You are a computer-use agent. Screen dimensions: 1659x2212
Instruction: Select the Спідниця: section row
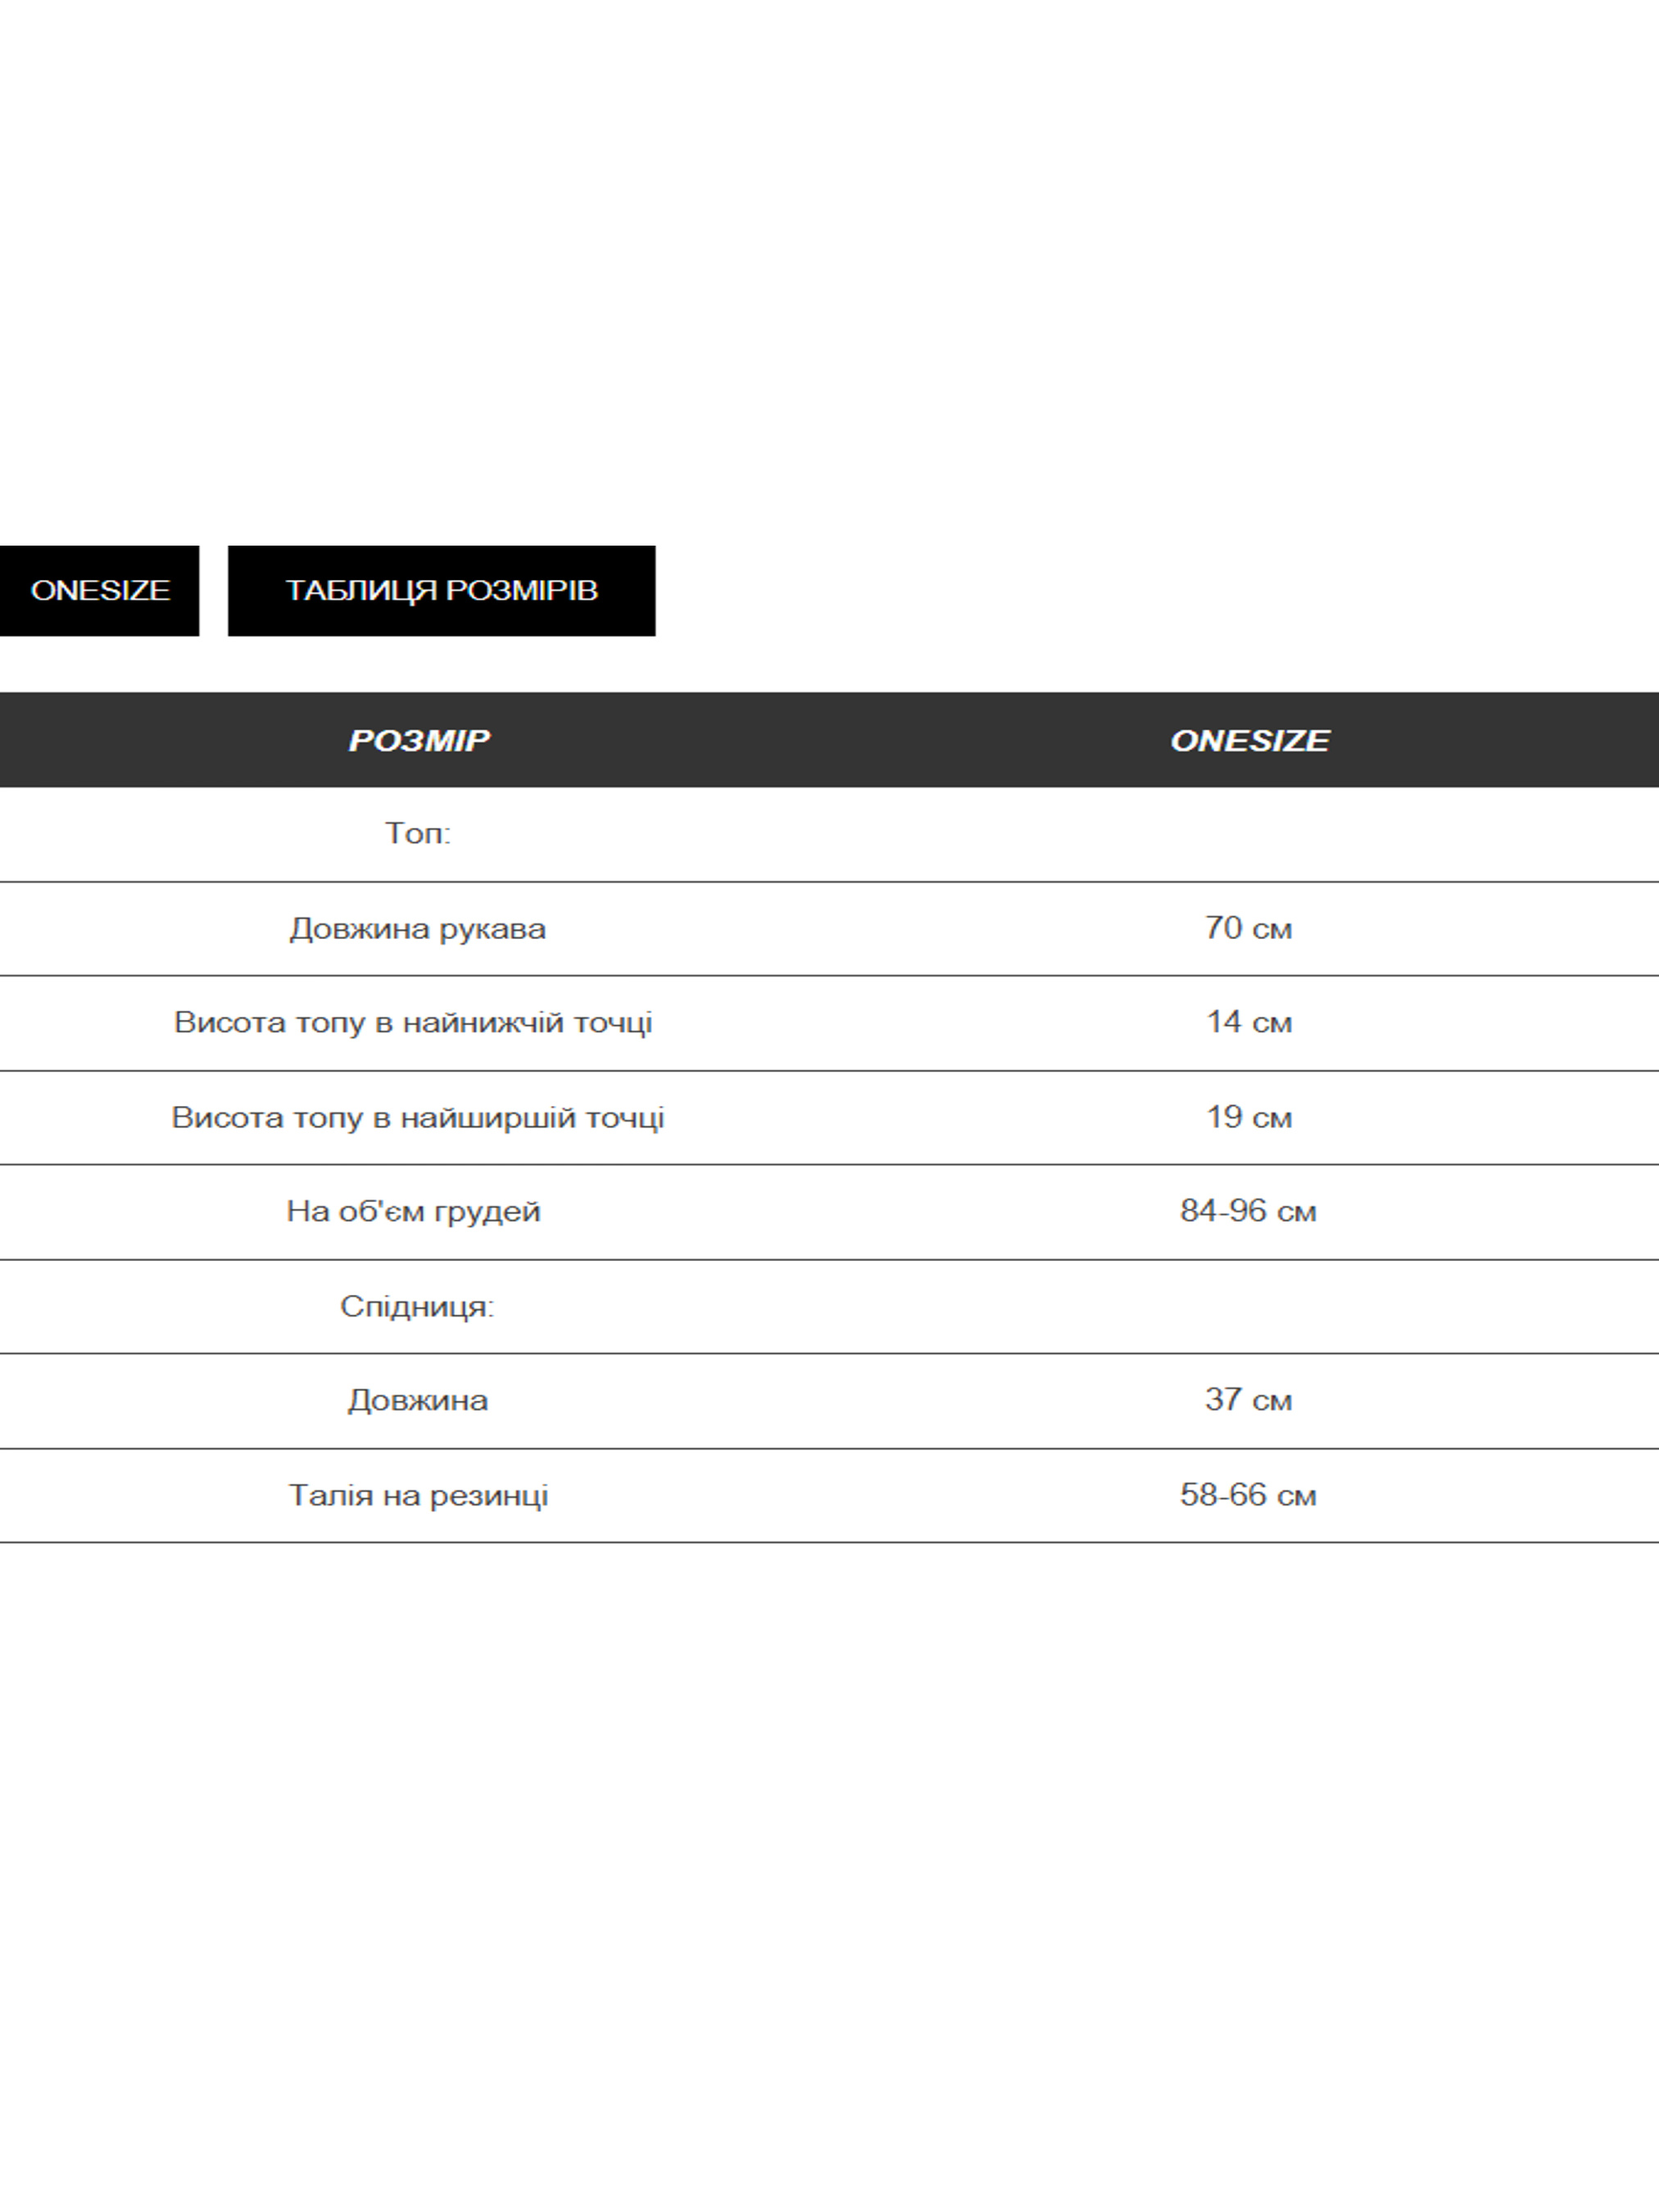[x=417, y=1306]
